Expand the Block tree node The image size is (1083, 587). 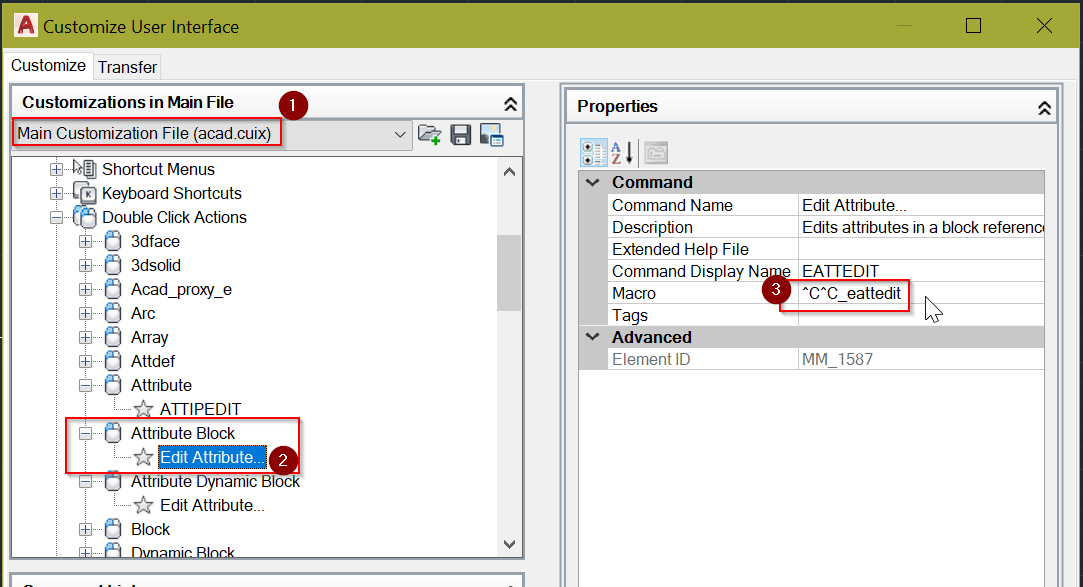pos(84,529)
